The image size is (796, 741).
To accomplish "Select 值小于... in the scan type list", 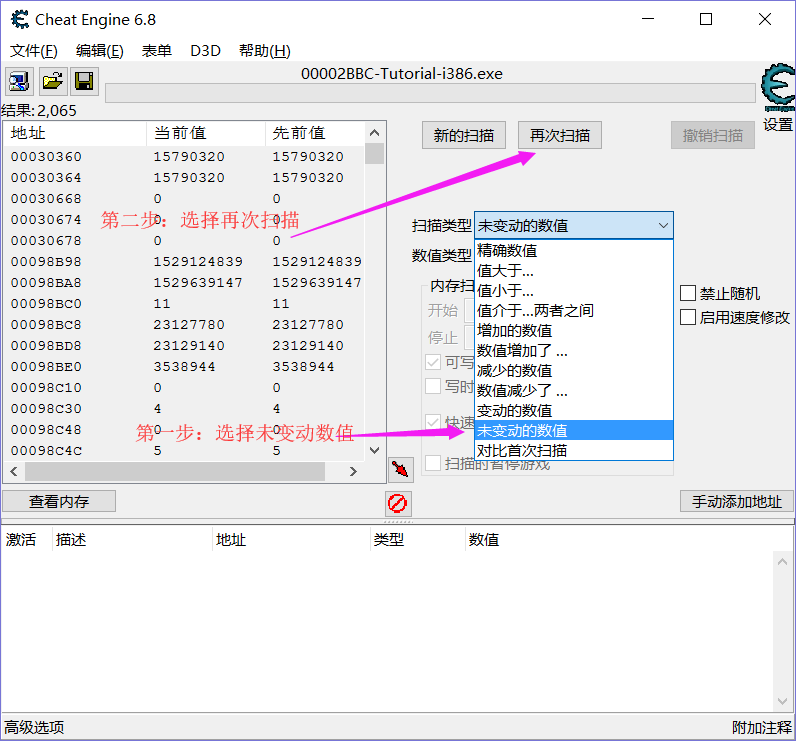I will 574,290.
